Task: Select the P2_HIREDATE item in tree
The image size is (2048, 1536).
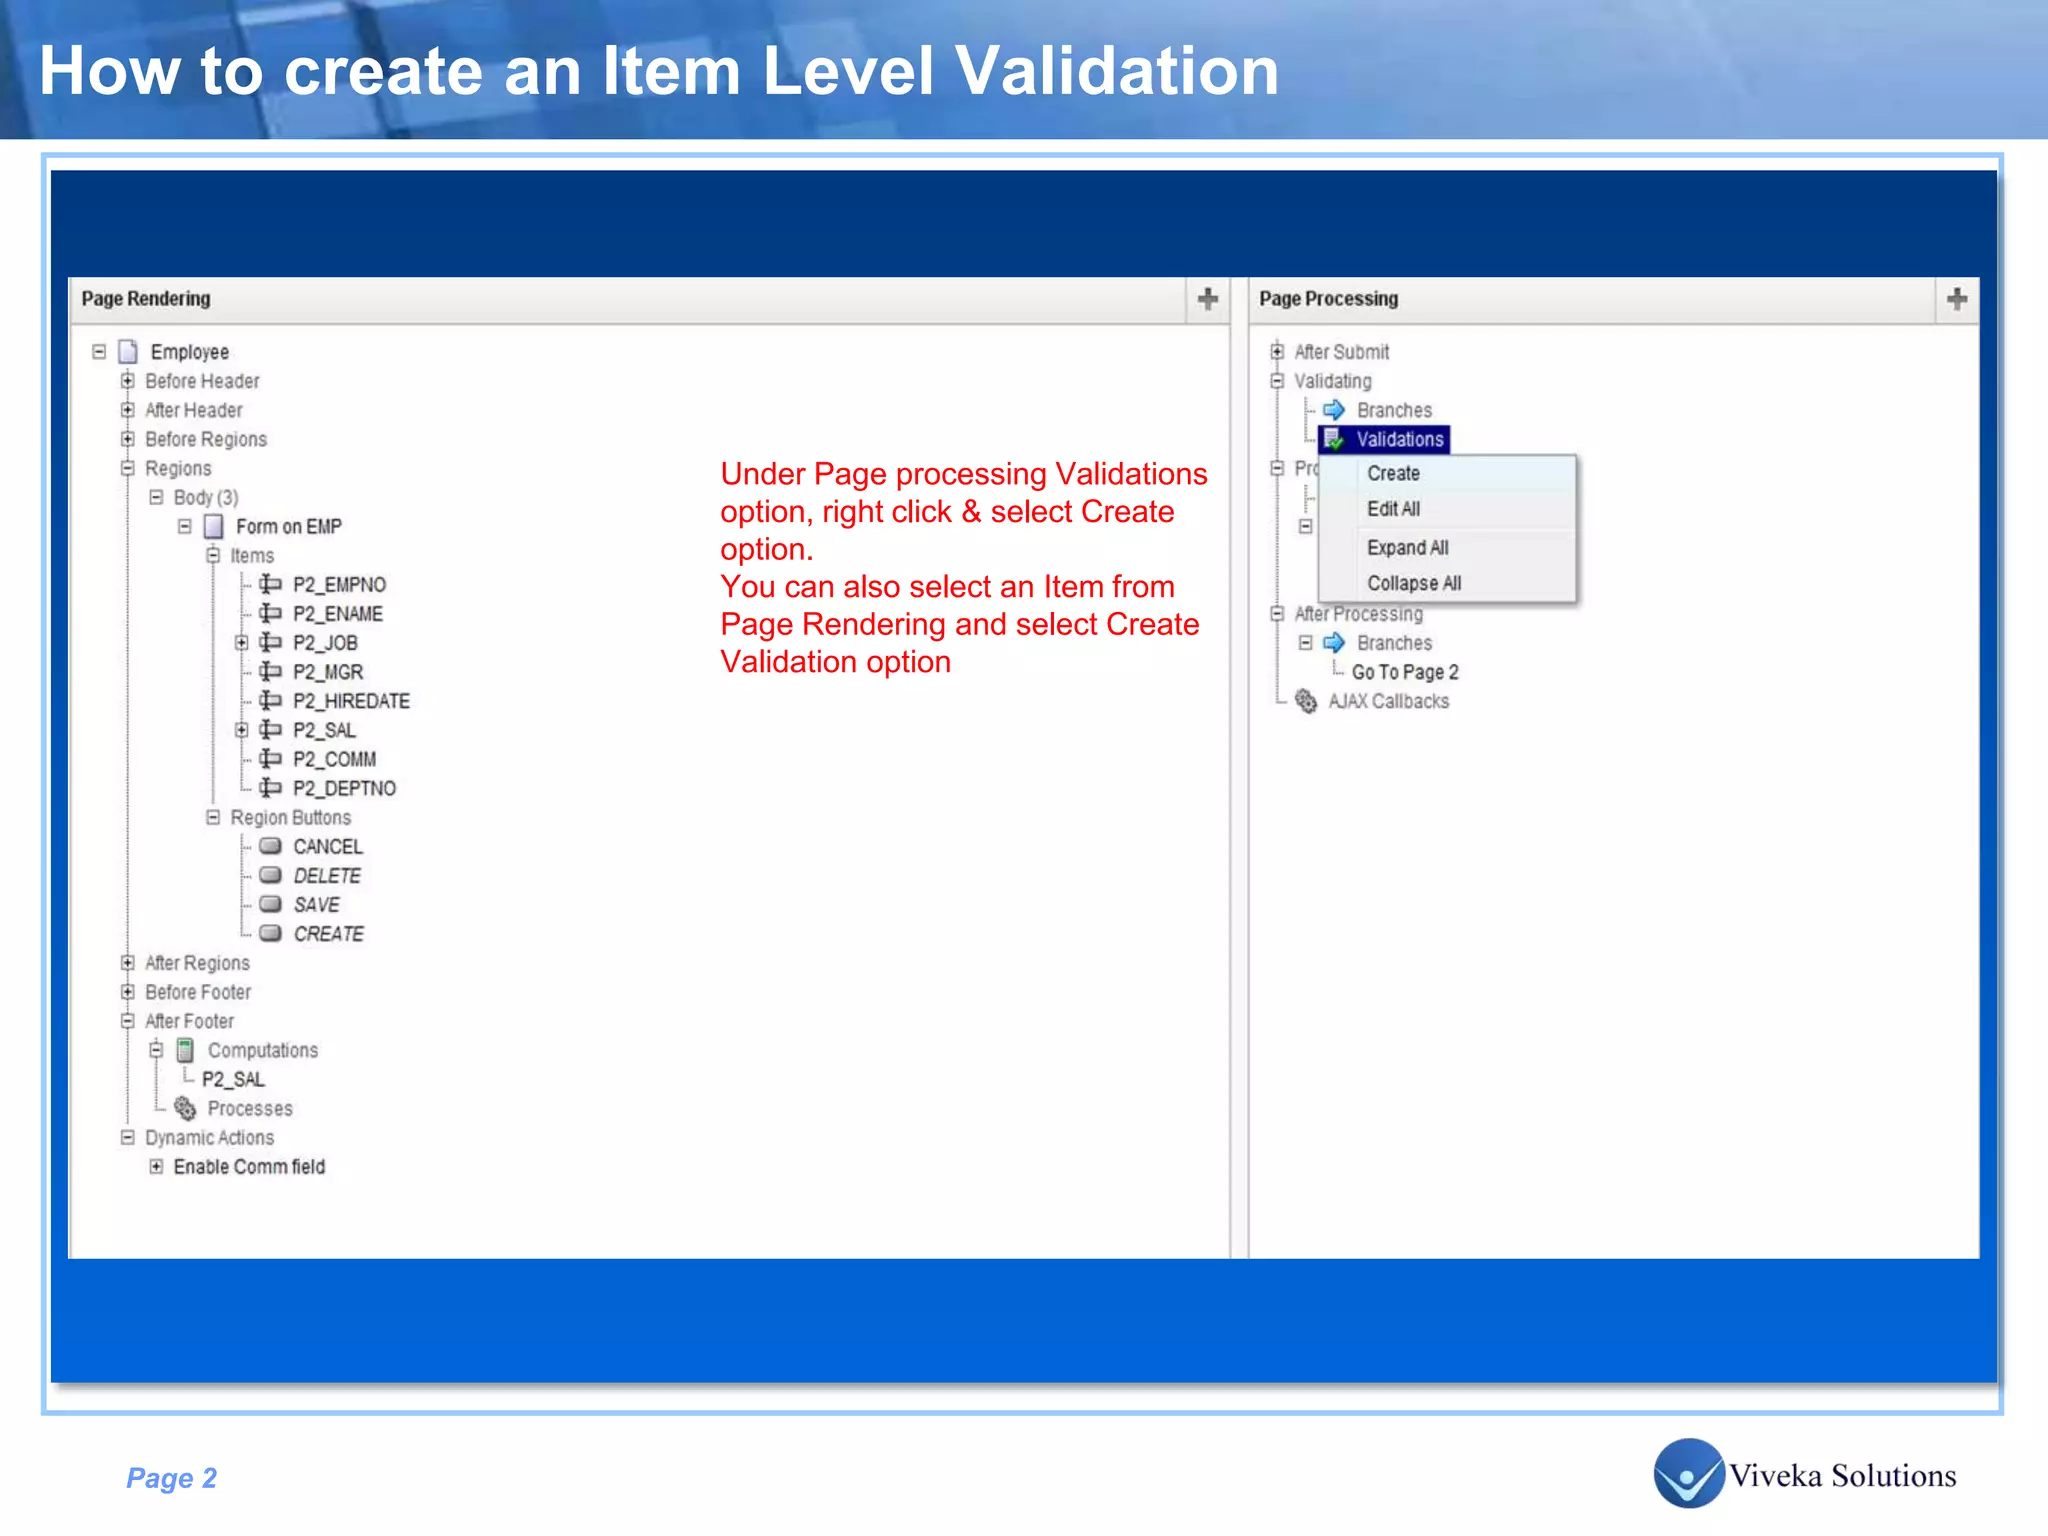Action: click(351, 702)
